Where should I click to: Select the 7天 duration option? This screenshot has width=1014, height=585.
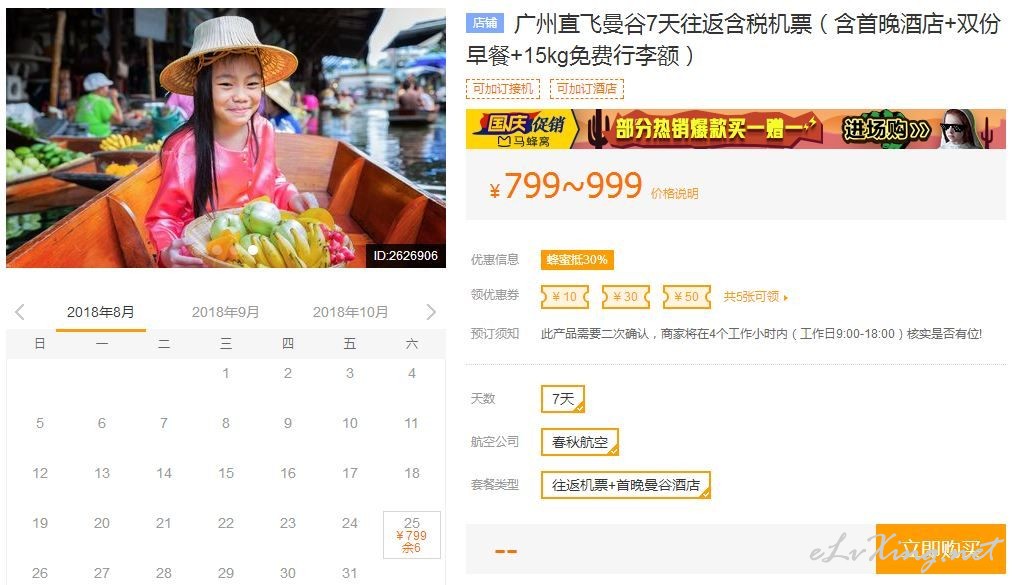coord(563,399)
